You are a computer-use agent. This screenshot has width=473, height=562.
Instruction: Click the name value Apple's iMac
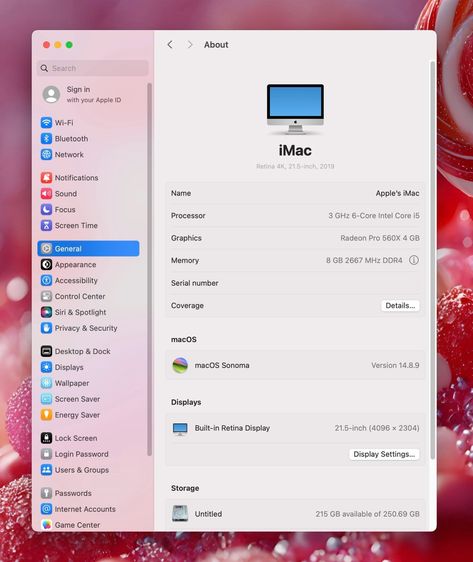(397, 193)
